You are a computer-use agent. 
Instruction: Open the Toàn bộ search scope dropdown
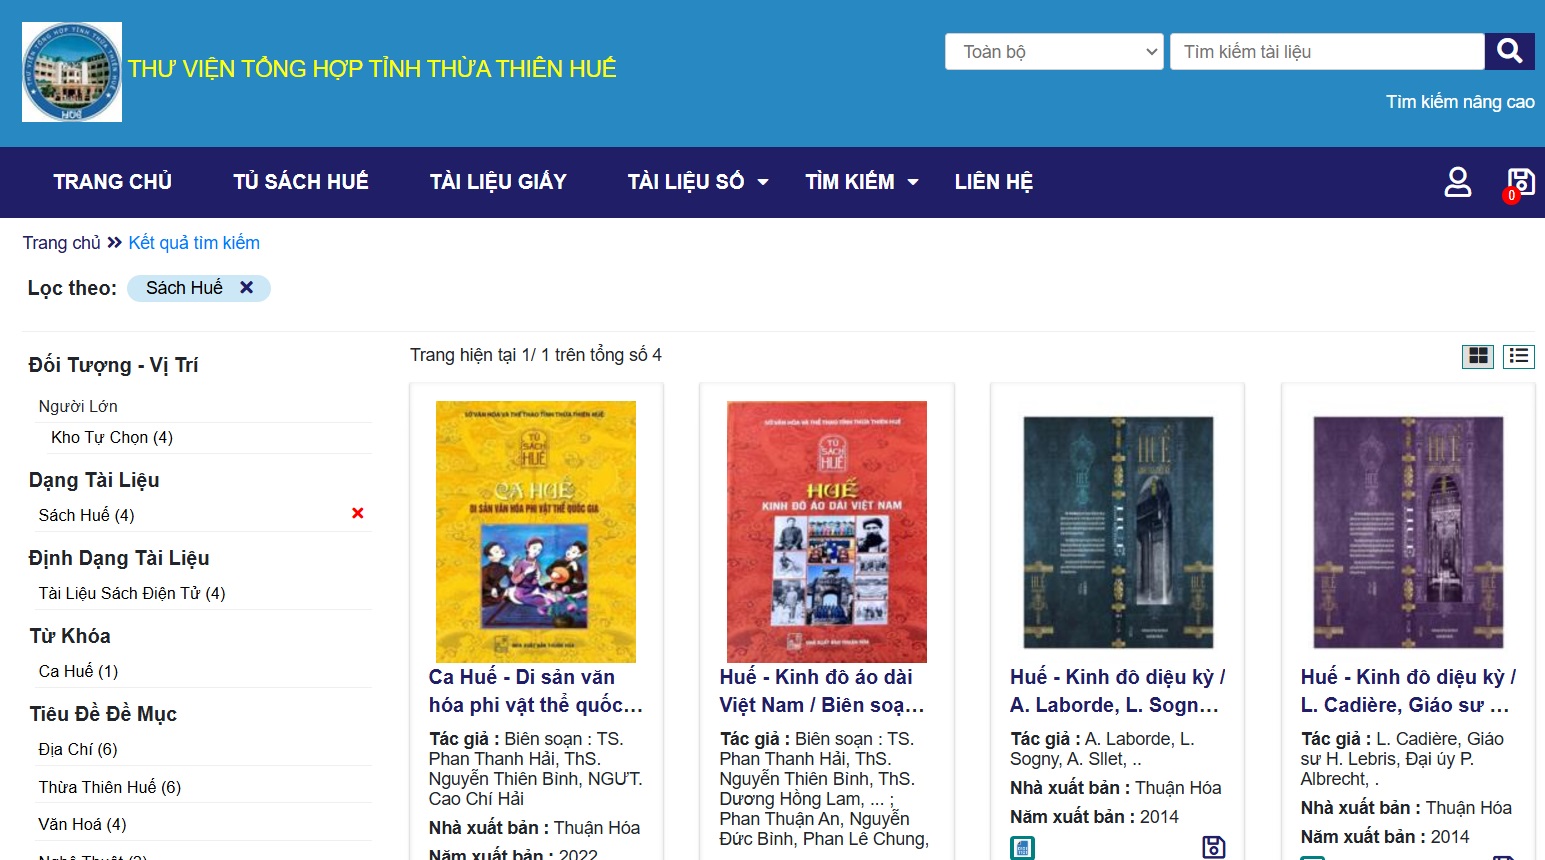pos(1054,52)
